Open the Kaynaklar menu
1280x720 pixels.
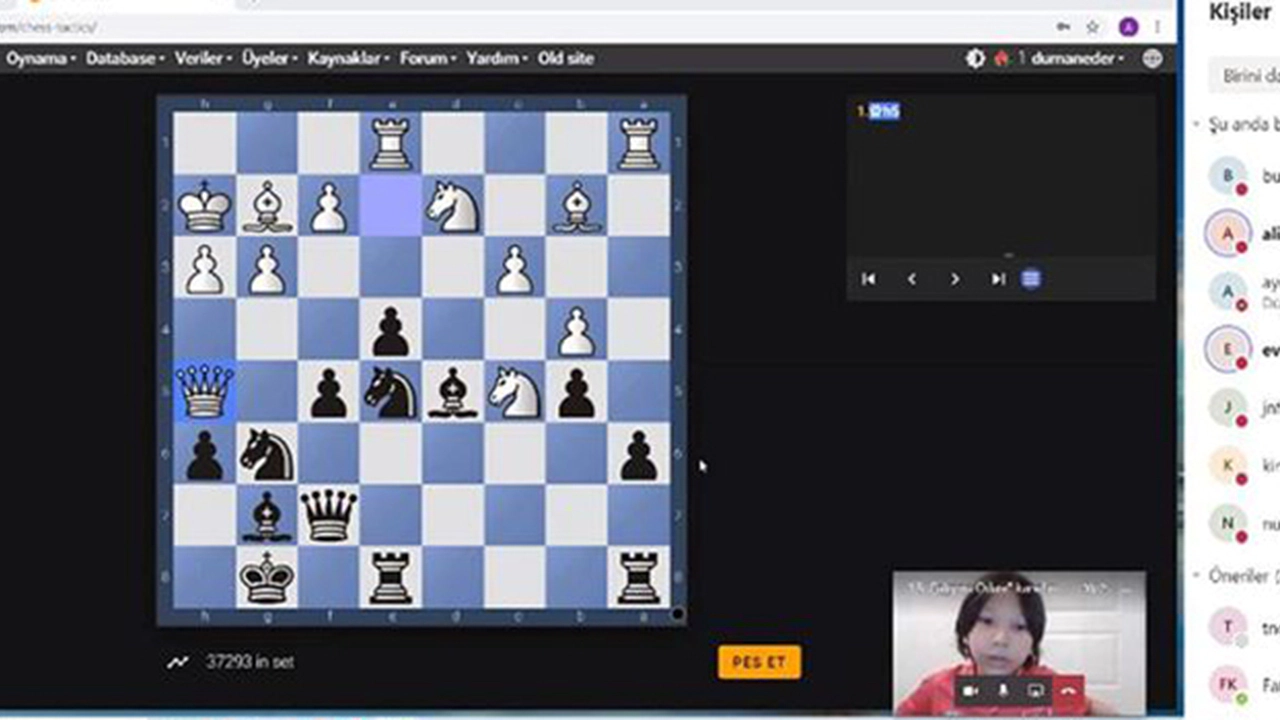[349, 58]
